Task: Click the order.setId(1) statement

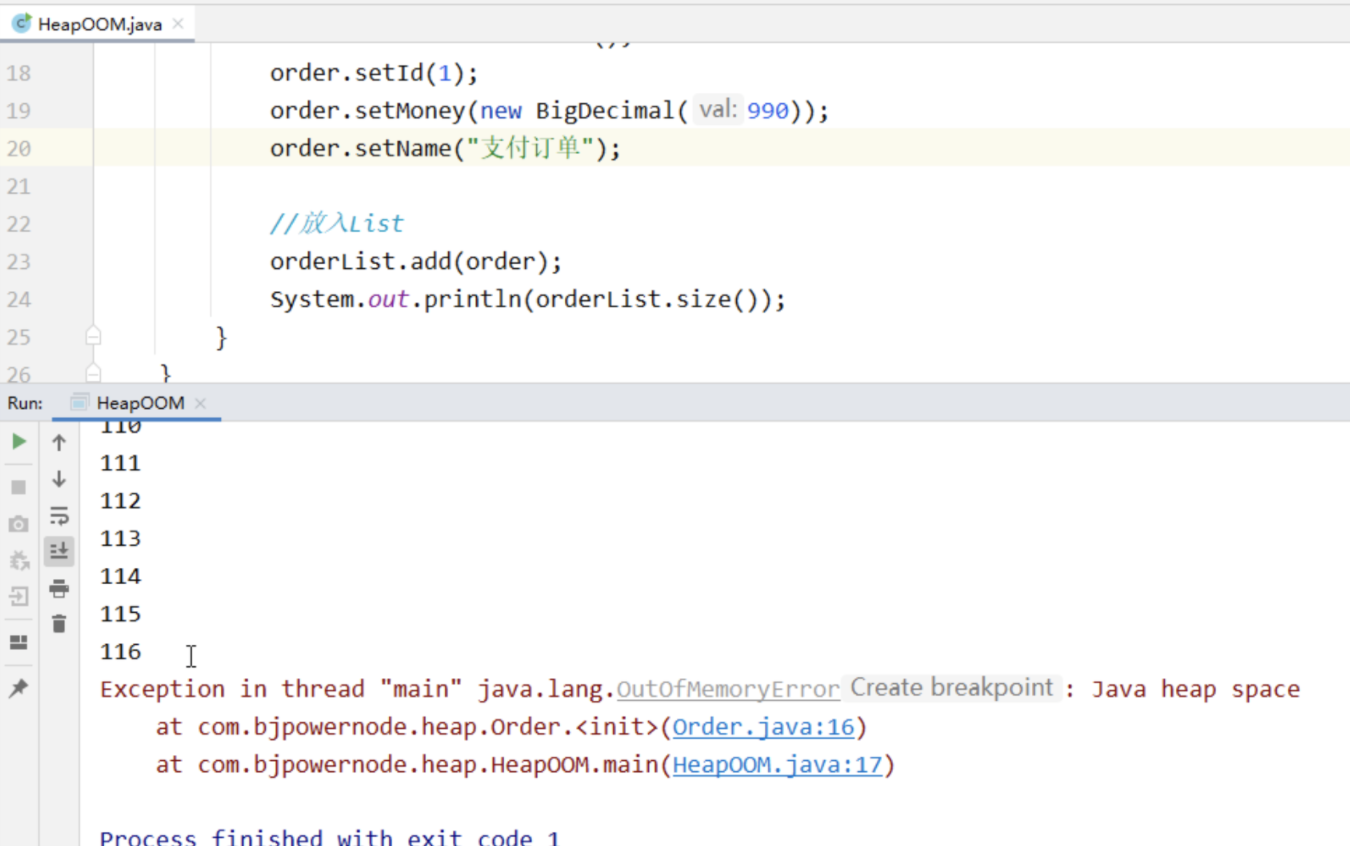Action: coord(374,73)
